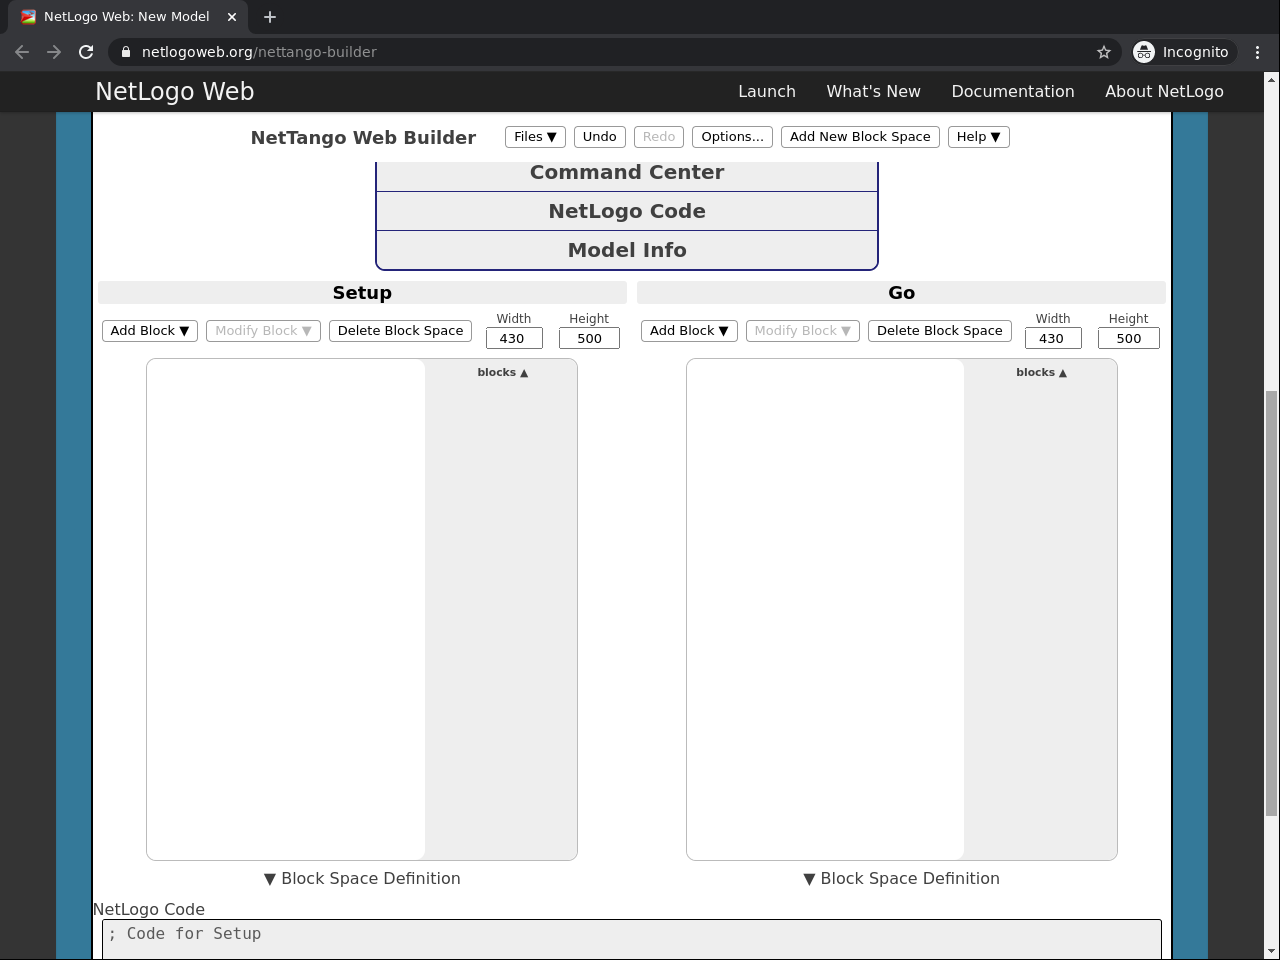
Task: Click the Go block space title
Action: point(901,293)
